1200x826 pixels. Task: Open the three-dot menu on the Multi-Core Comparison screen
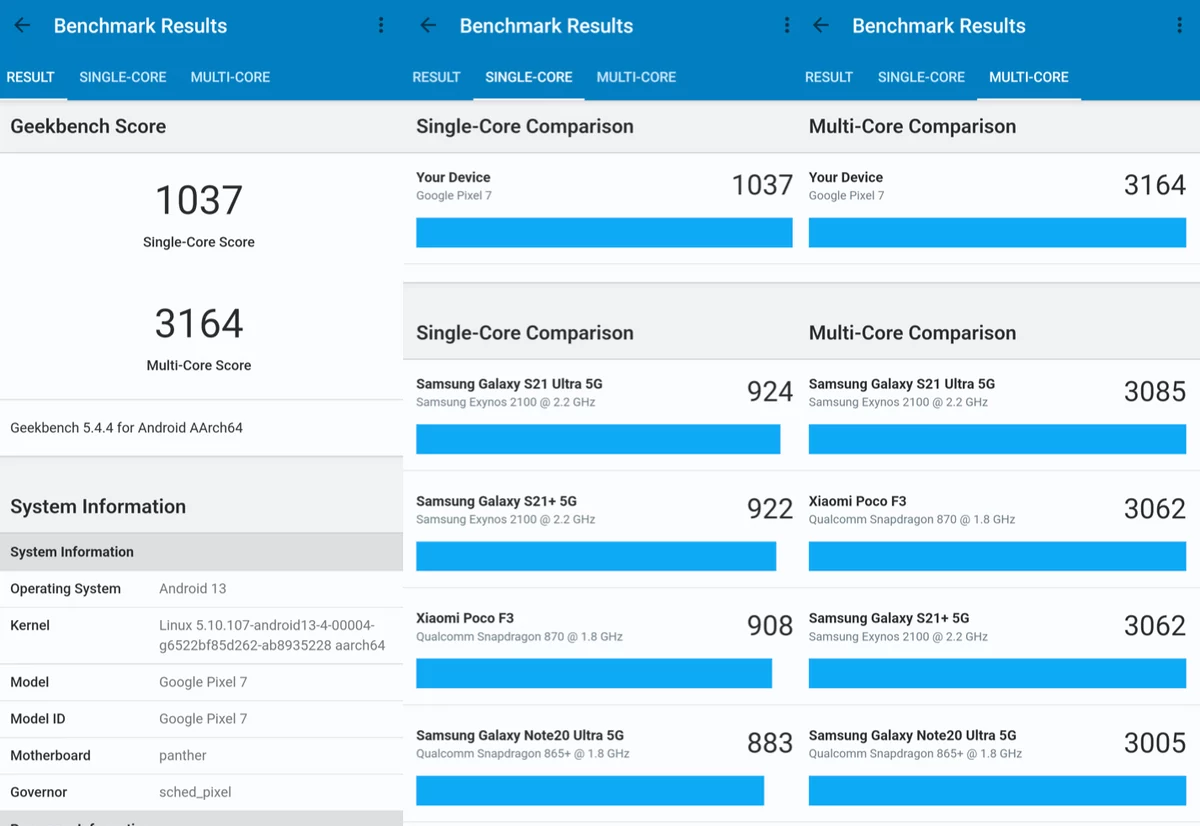(1179, 26)
